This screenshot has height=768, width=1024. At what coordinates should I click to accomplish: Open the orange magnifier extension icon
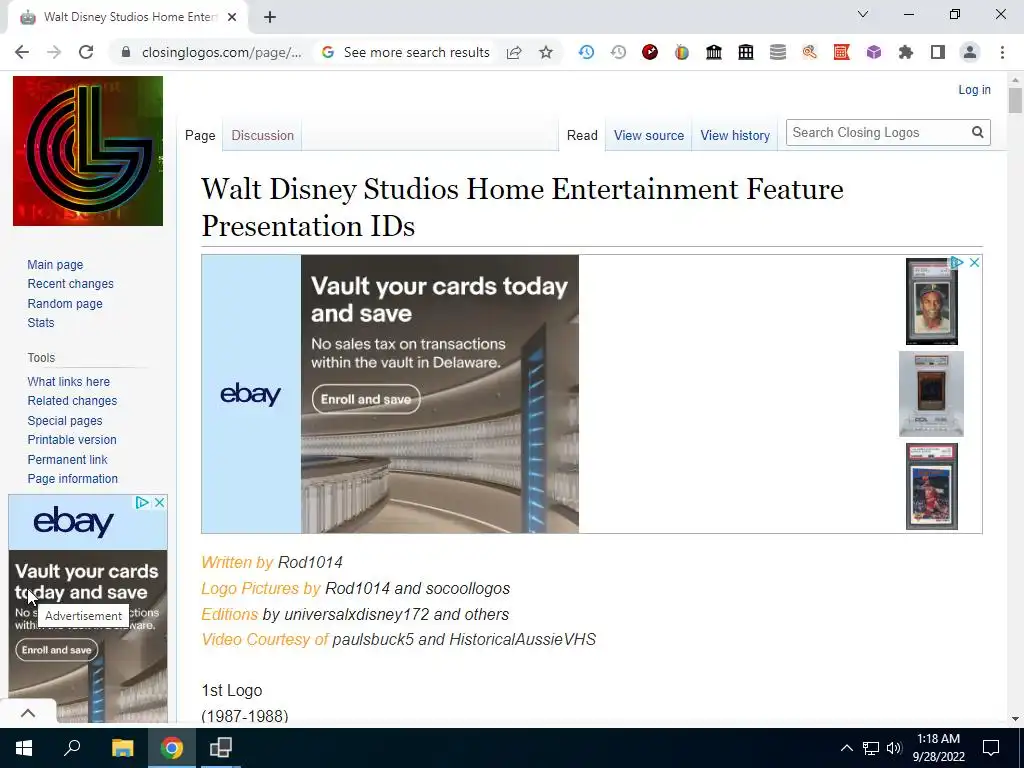tap(810, 52)
